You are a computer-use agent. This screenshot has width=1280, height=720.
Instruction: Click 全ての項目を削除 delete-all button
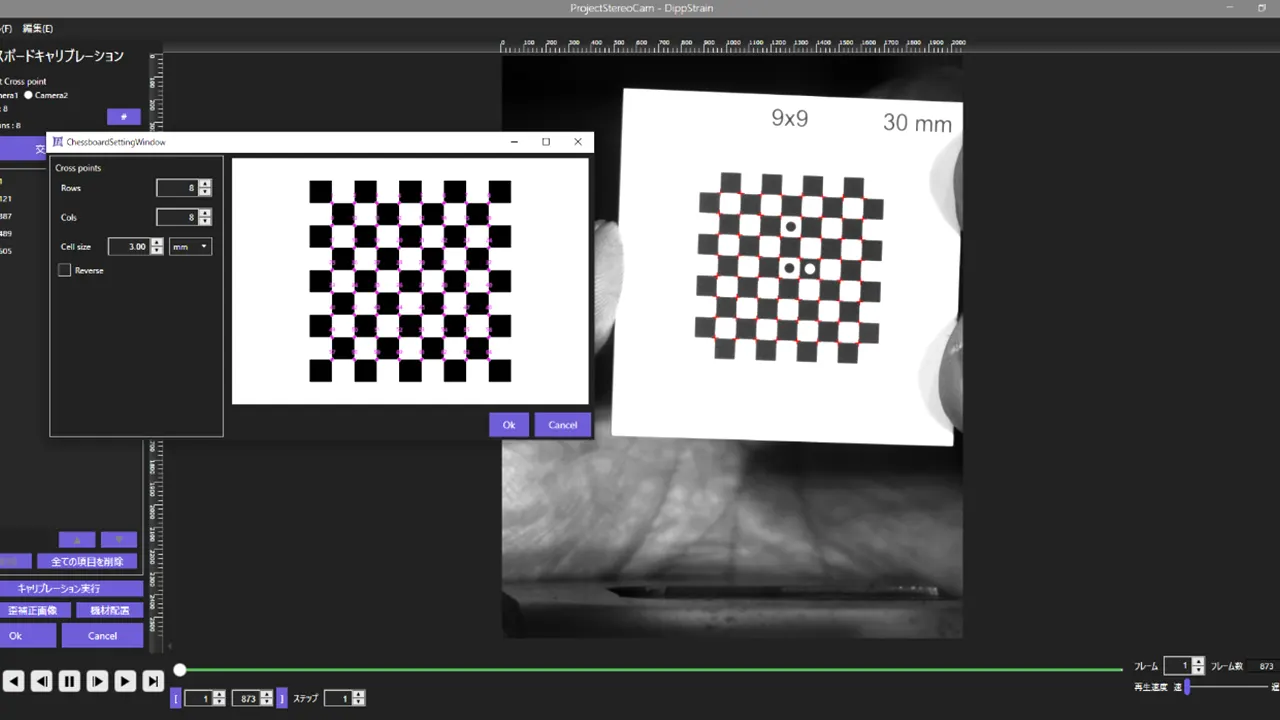[87, 562]
